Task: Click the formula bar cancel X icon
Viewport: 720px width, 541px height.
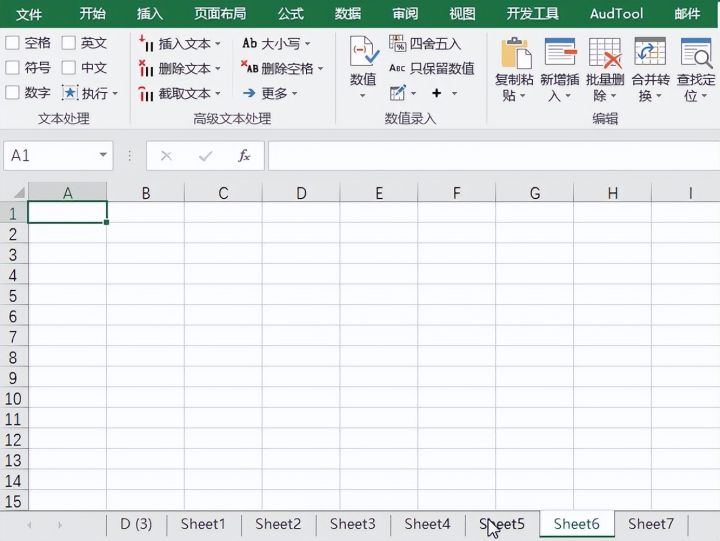Action: 166,156
